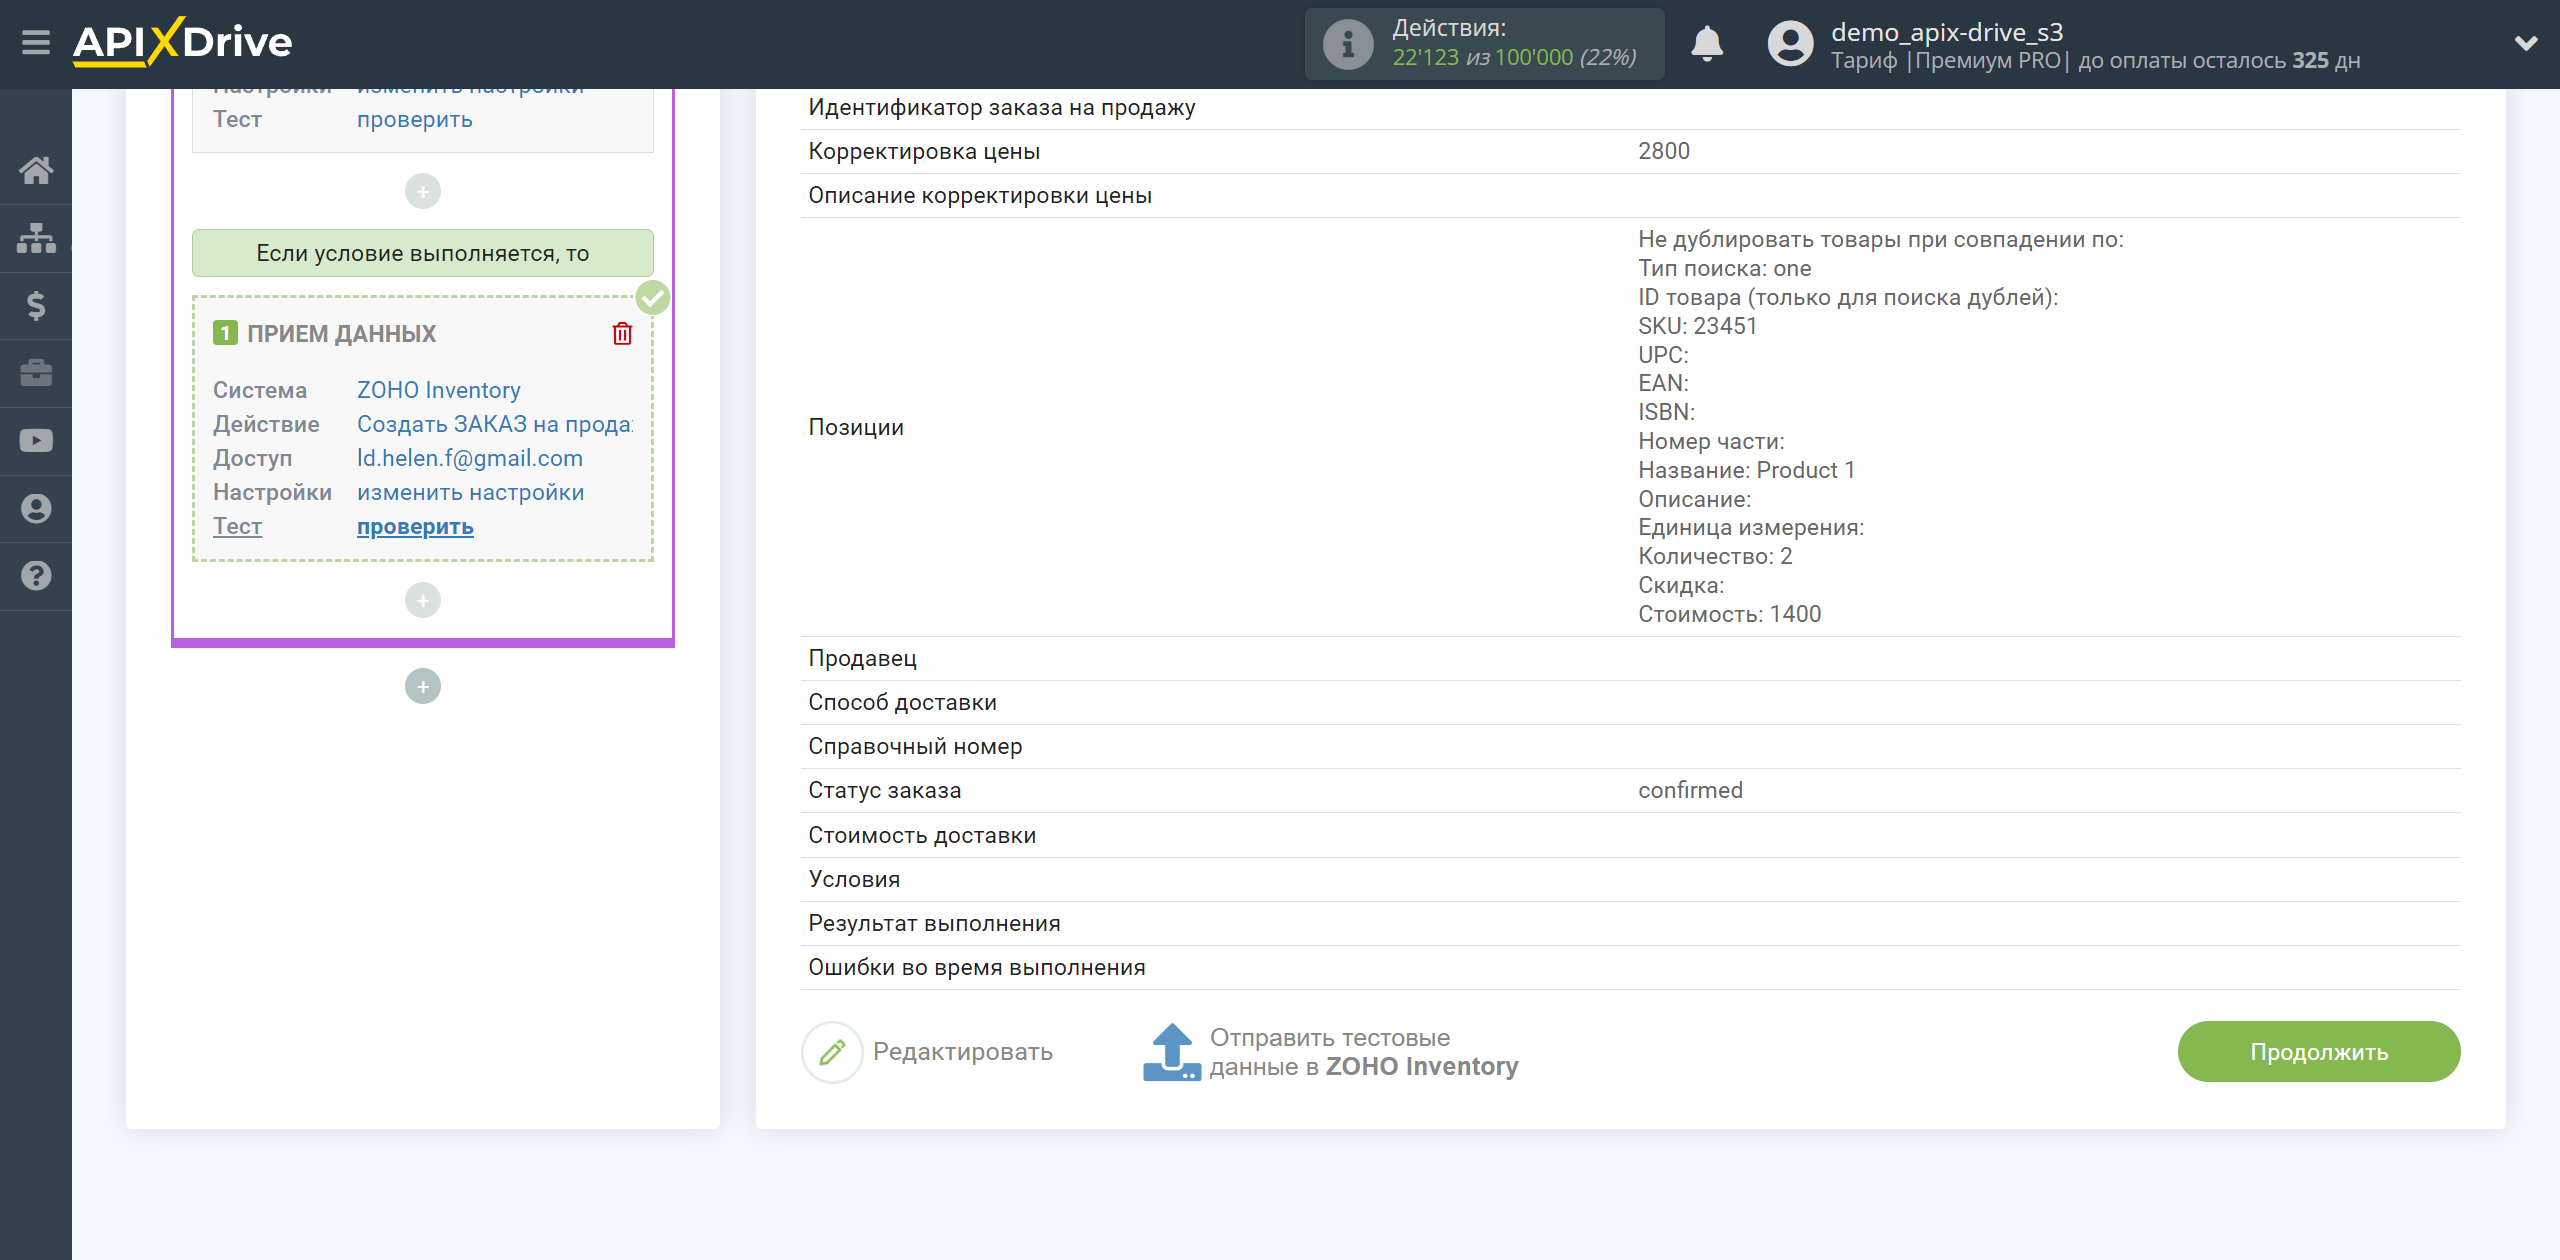Add a step below the ПРИЕМ ДАННЫХ block
Image resolution: width=2560 pixels, height=1260 pixels.
pyautogui.click(x=423, y=600)
